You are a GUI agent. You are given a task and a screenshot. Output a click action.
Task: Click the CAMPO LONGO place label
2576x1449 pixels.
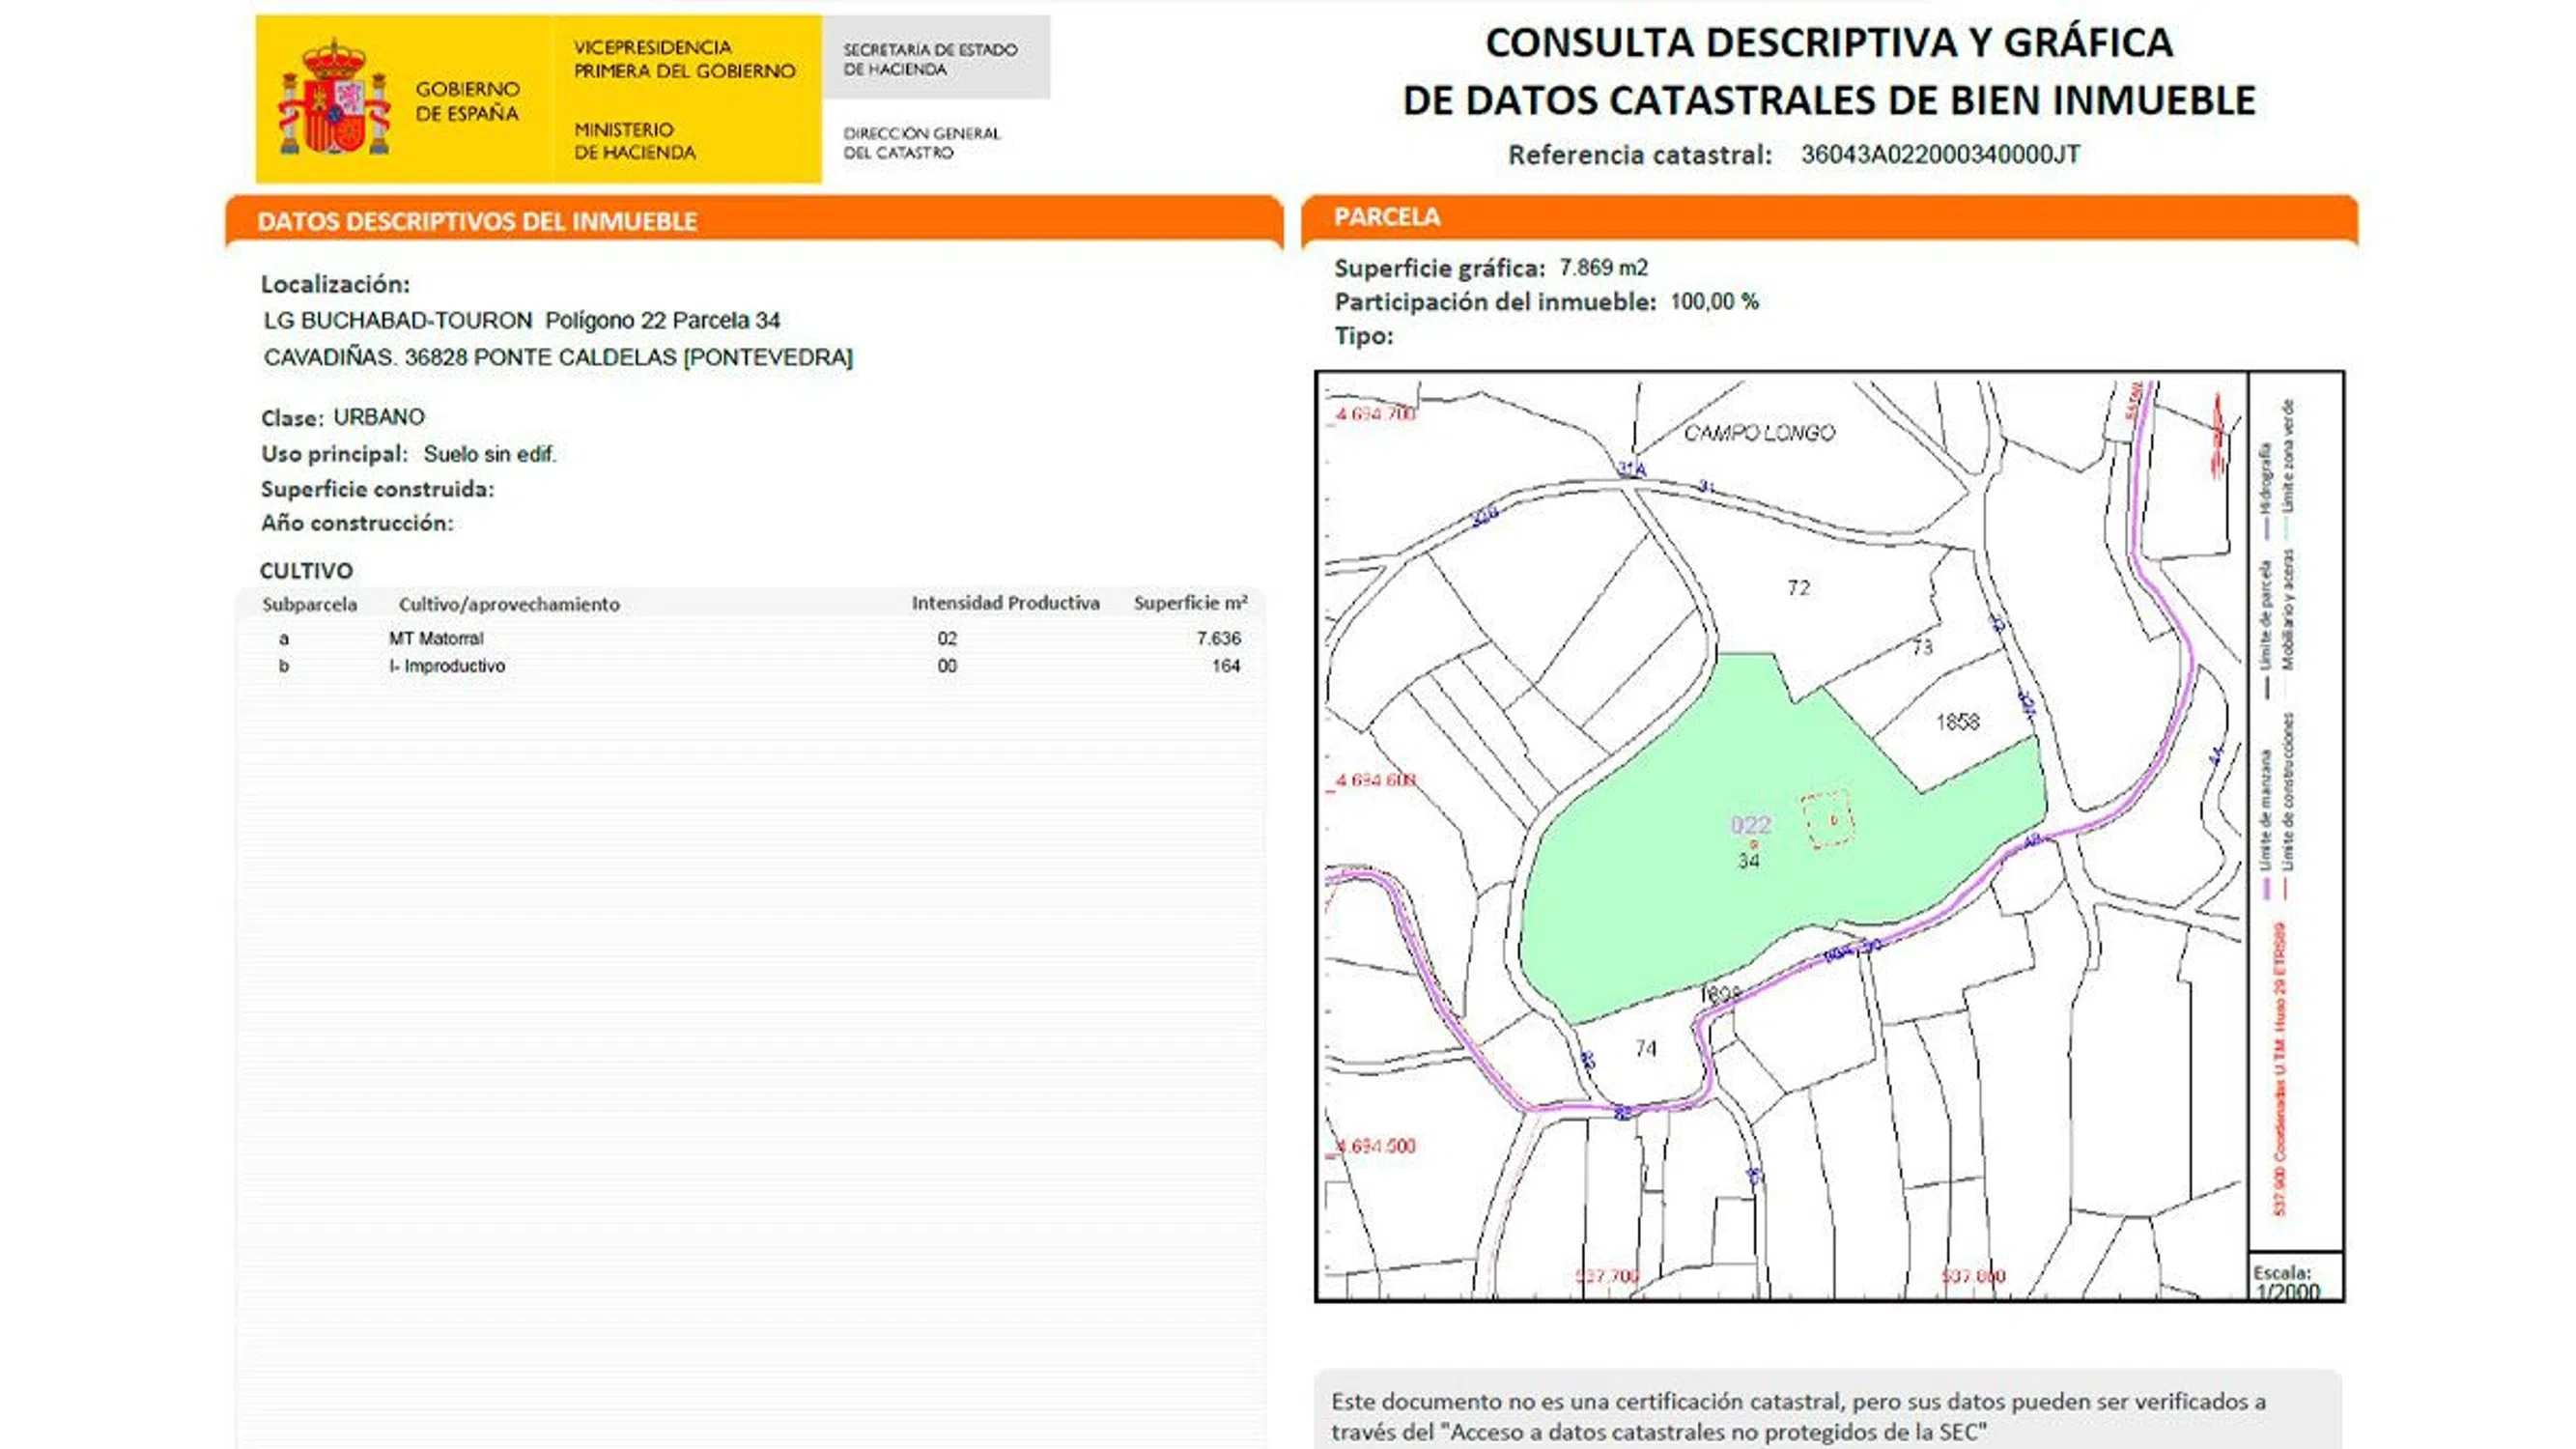tap(1759, 433)
